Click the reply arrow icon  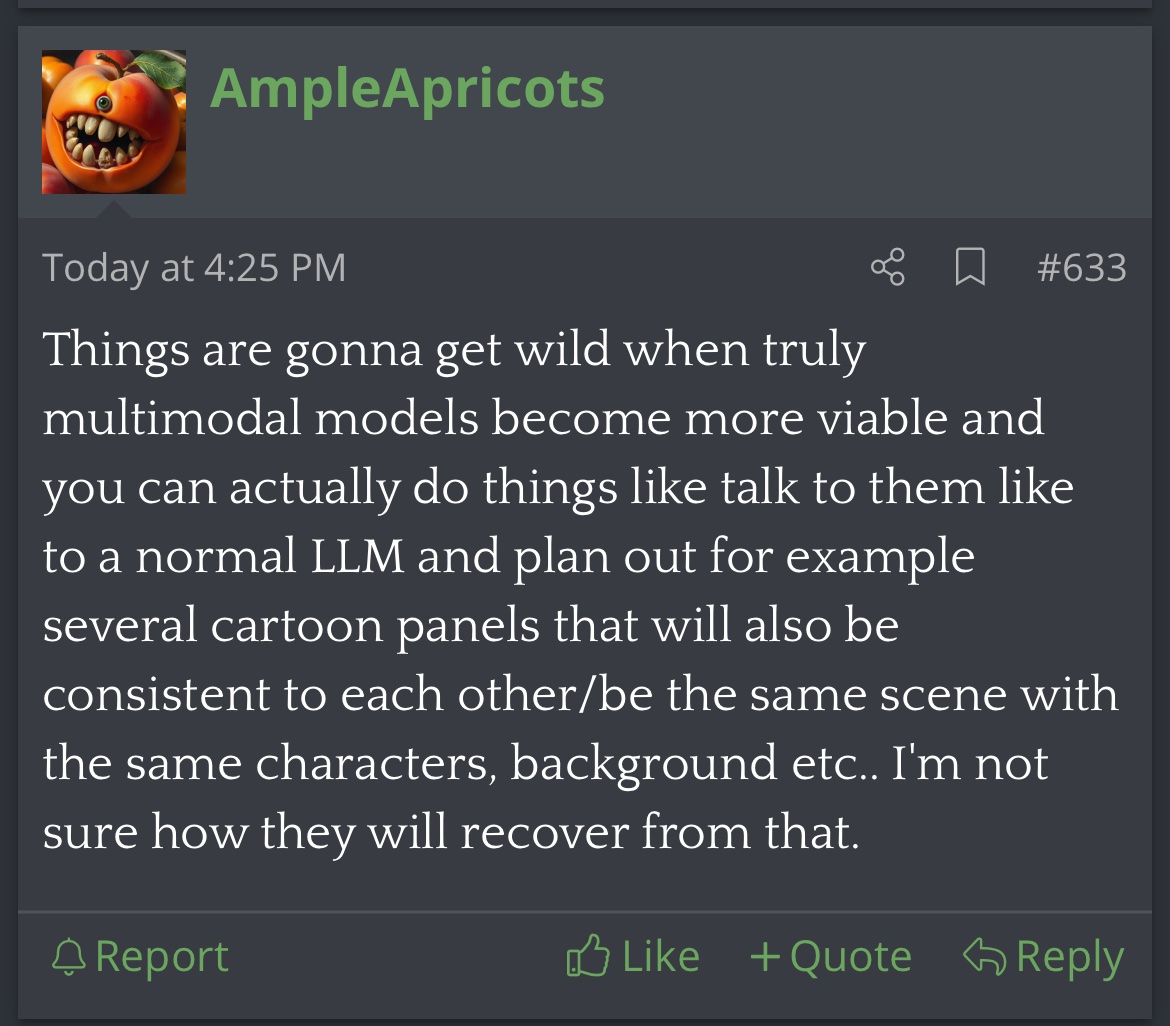tap(984, 957)
